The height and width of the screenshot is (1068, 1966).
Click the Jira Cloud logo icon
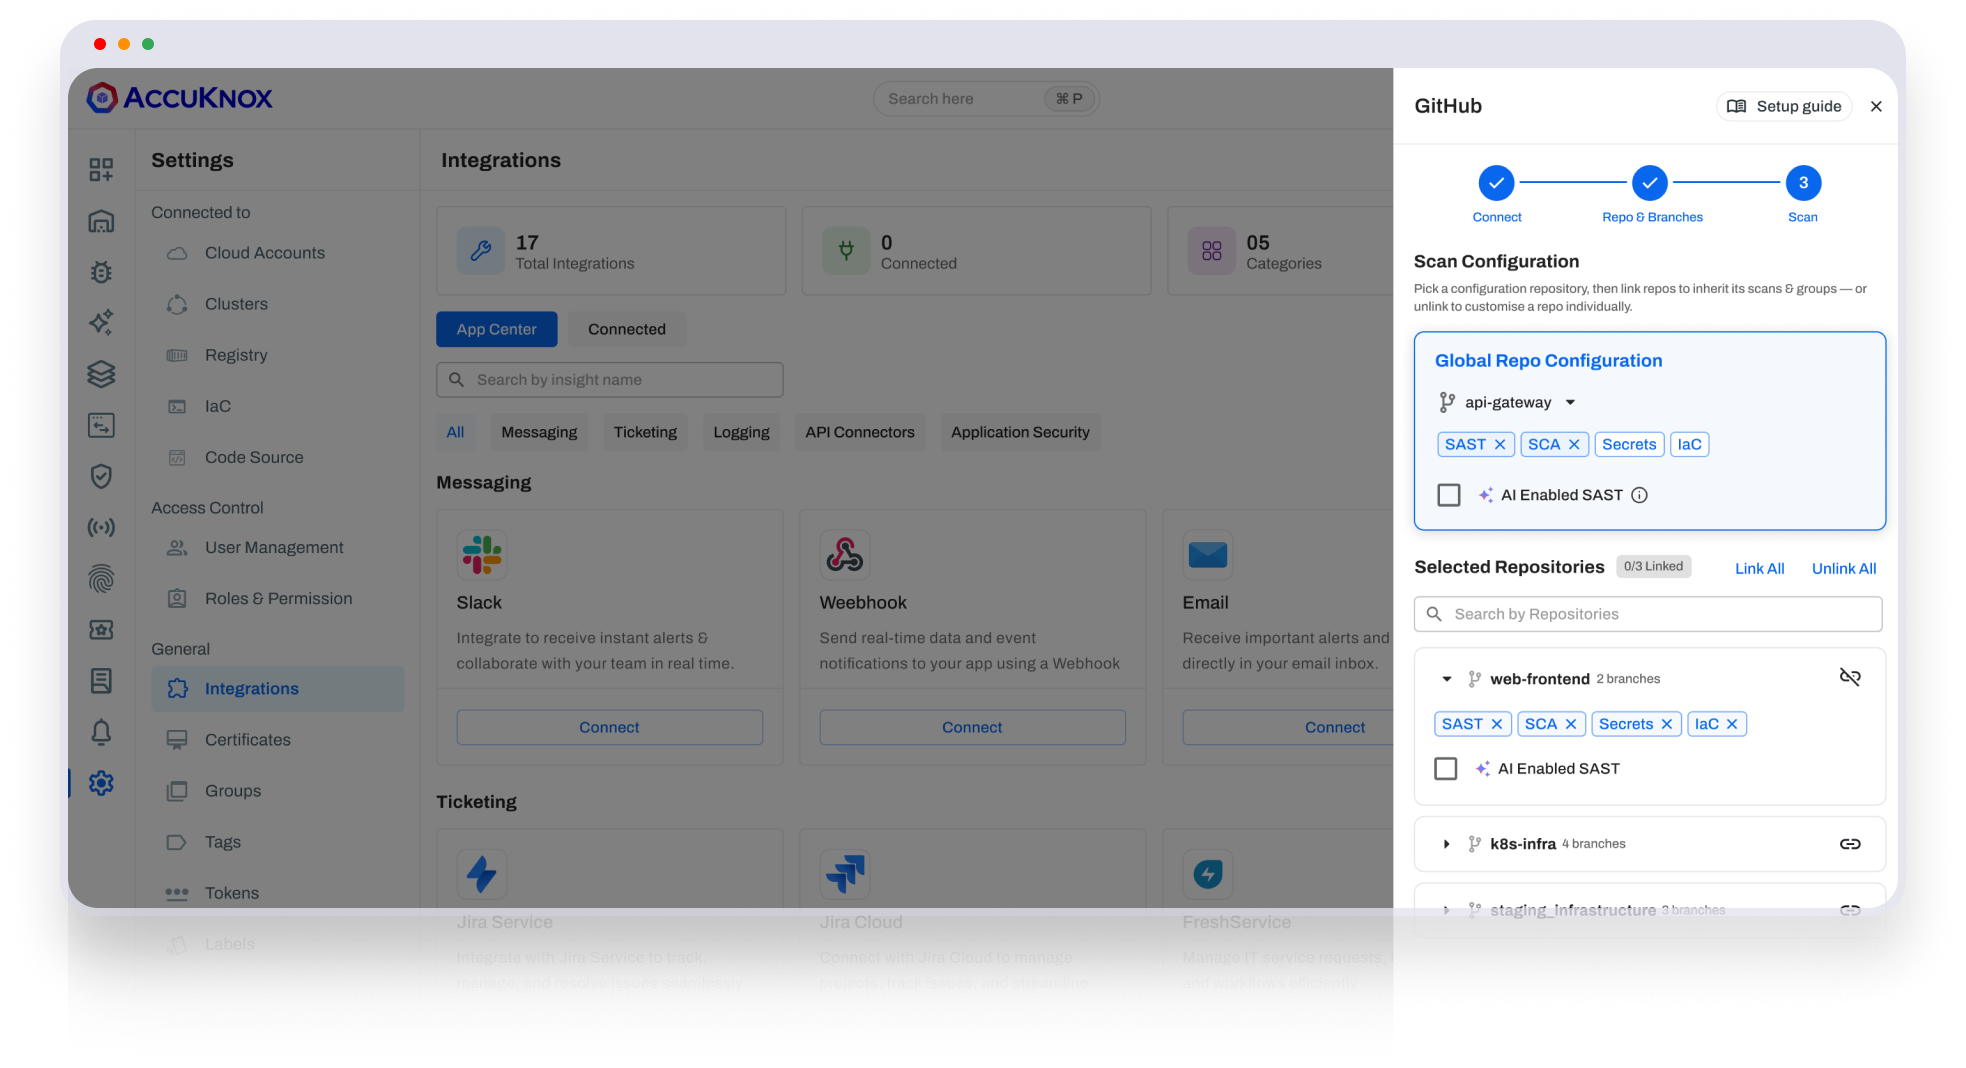[845, 874]
